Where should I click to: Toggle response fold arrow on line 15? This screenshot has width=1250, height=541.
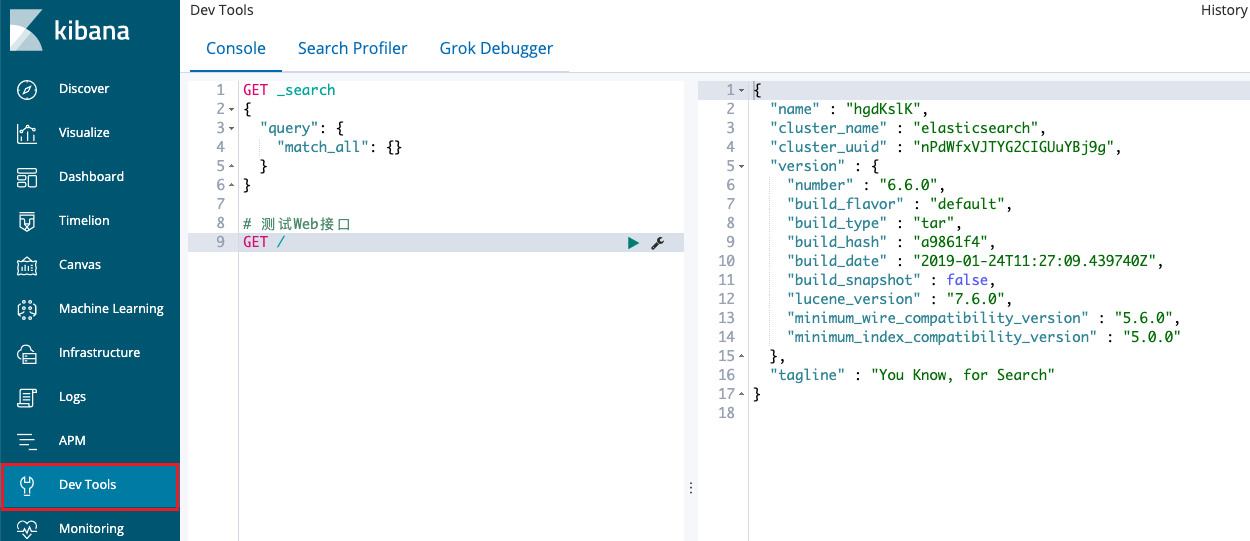741,356
